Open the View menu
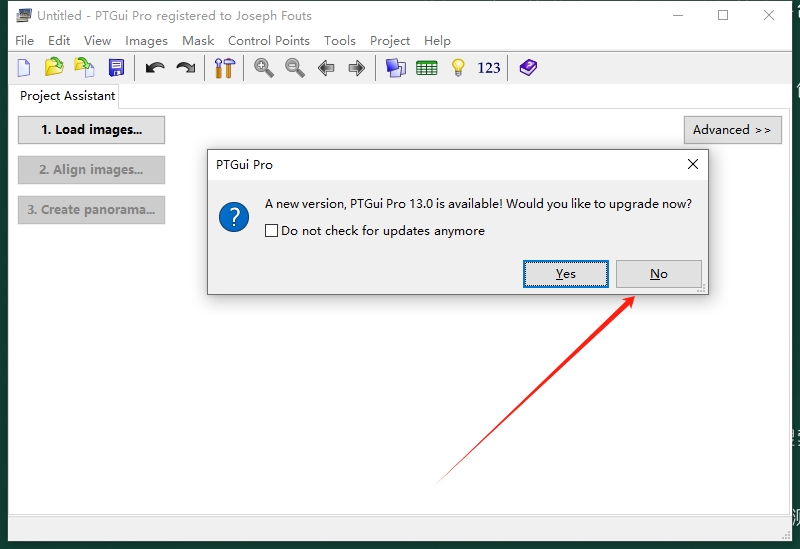 [x=97, y=41]
